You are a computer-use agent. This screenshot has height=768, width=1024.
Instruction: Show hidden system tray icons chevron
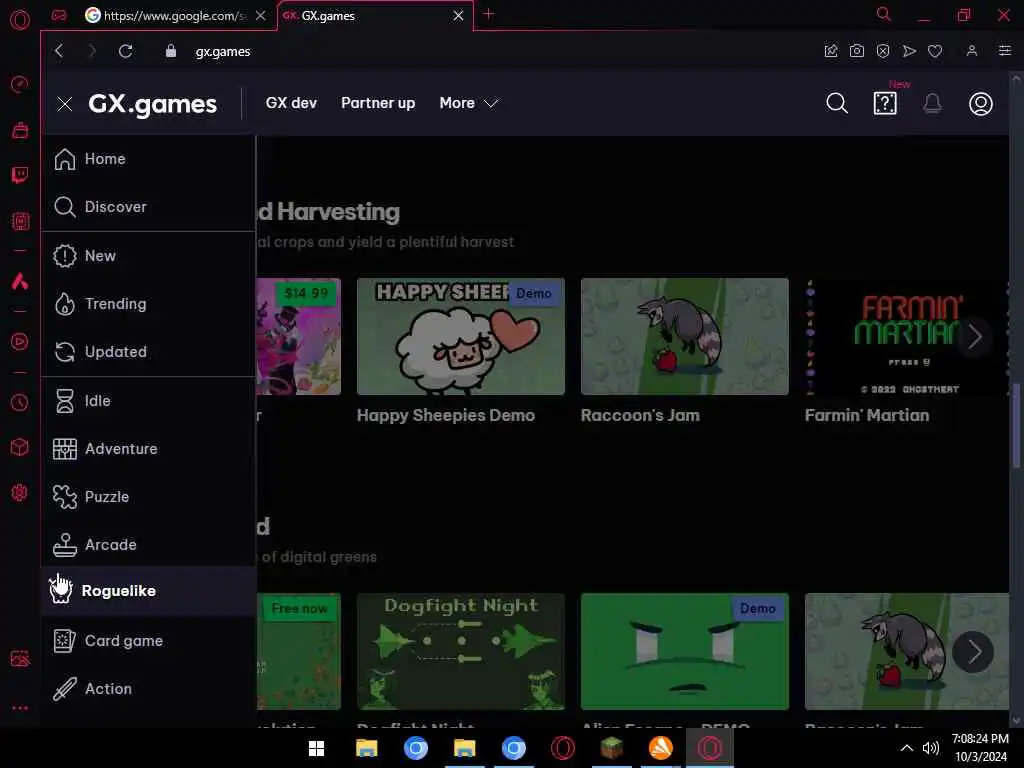tap(906, 748)
